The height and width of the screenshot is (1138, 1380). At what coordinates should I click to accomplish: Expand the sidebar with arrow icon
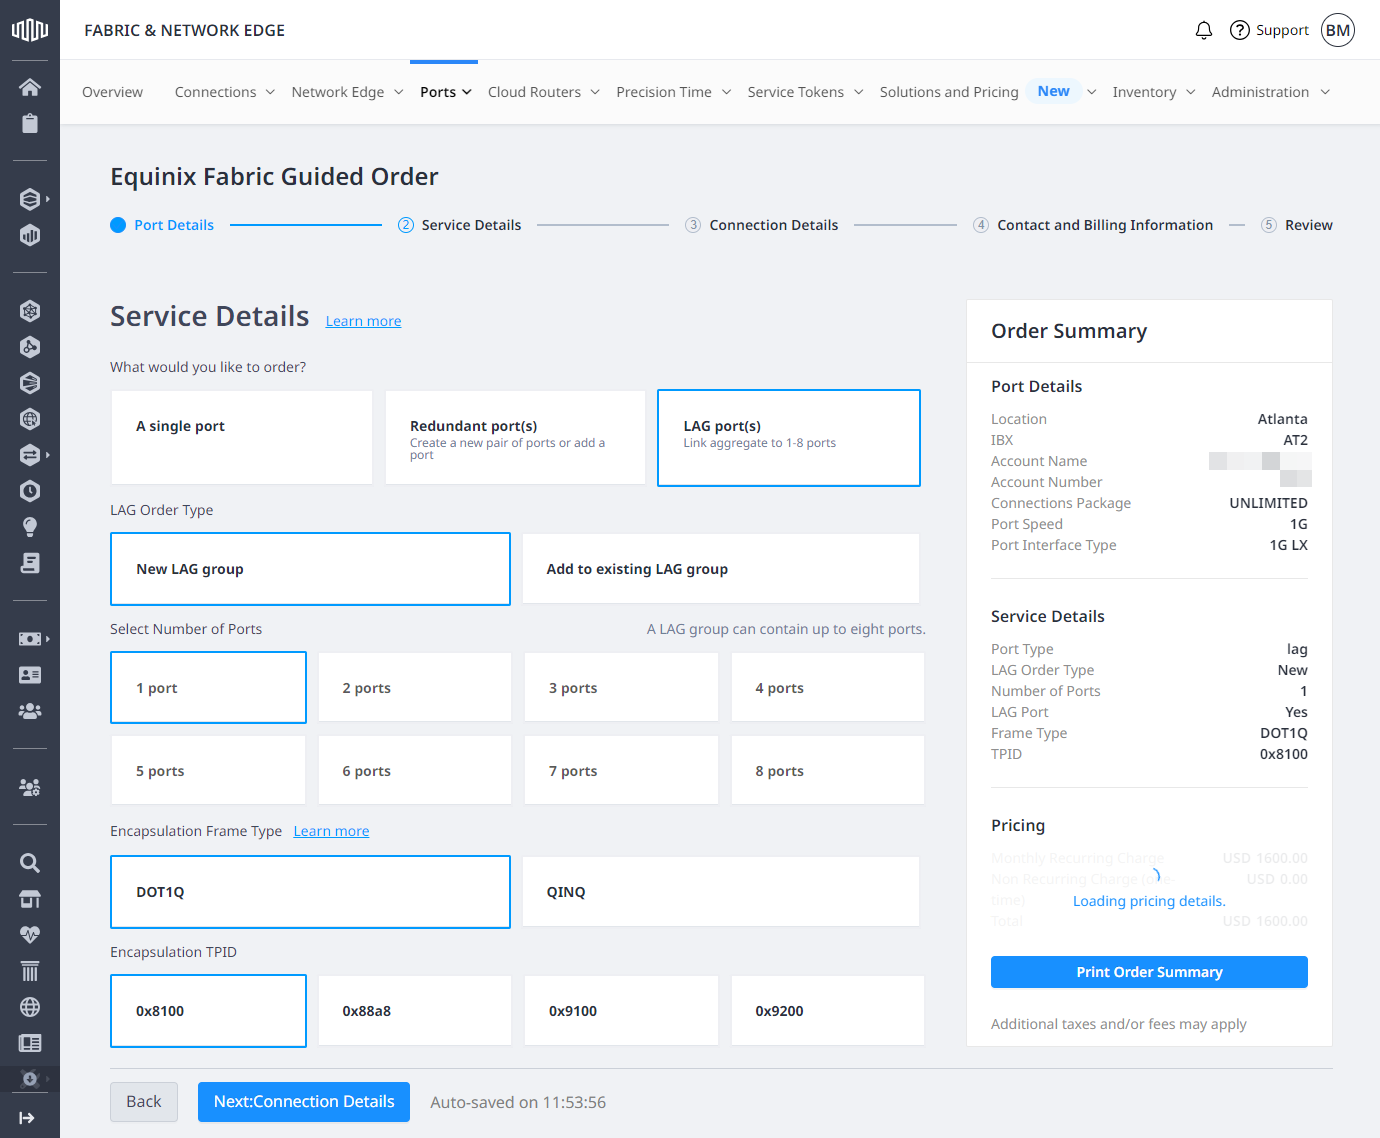tap(27, 1118)
